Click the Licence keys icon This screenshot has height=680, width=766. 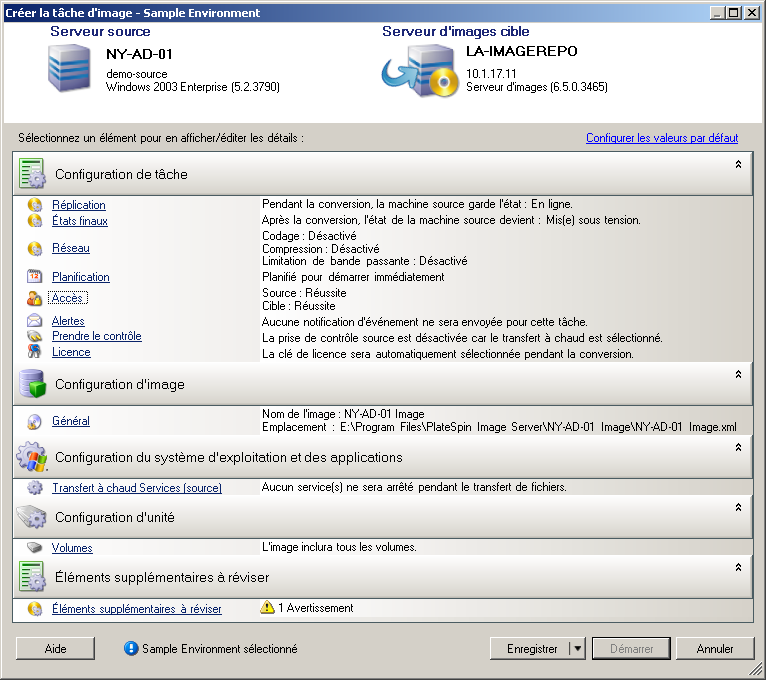pos(35,352)
